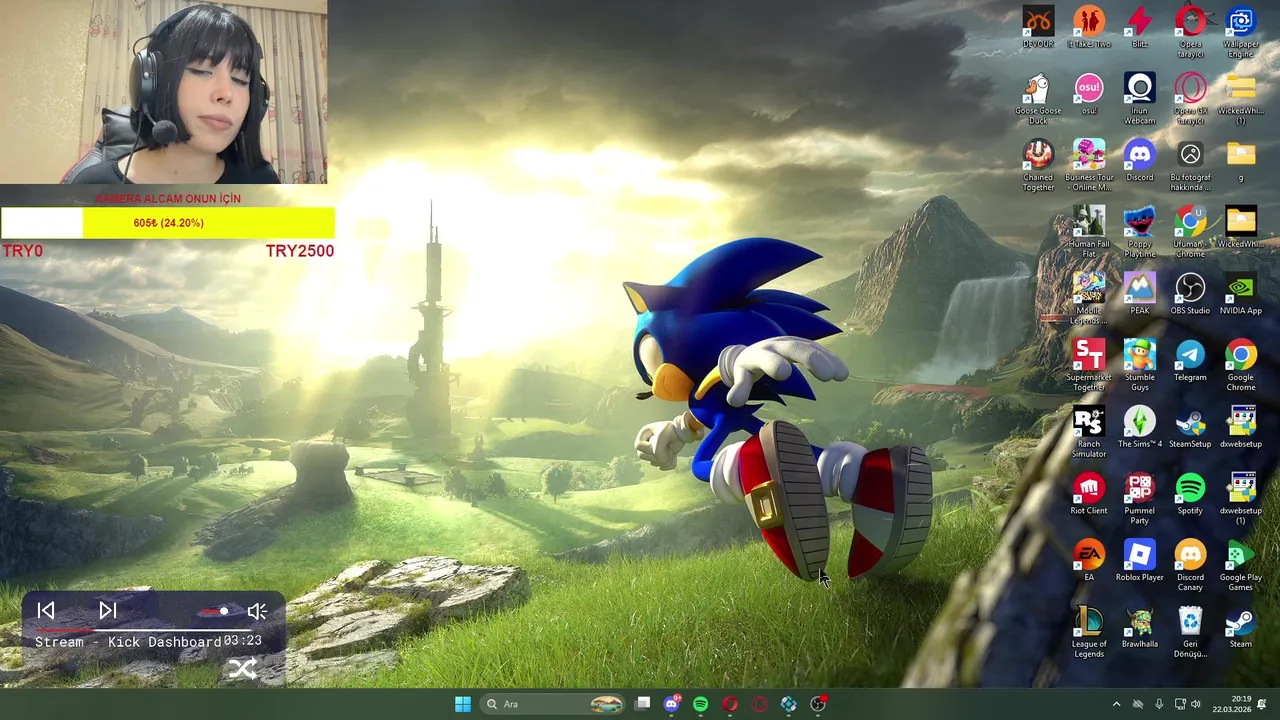Launch Pummel Party from desktop
1280x720 pixels.
(x=1139, y=498)
